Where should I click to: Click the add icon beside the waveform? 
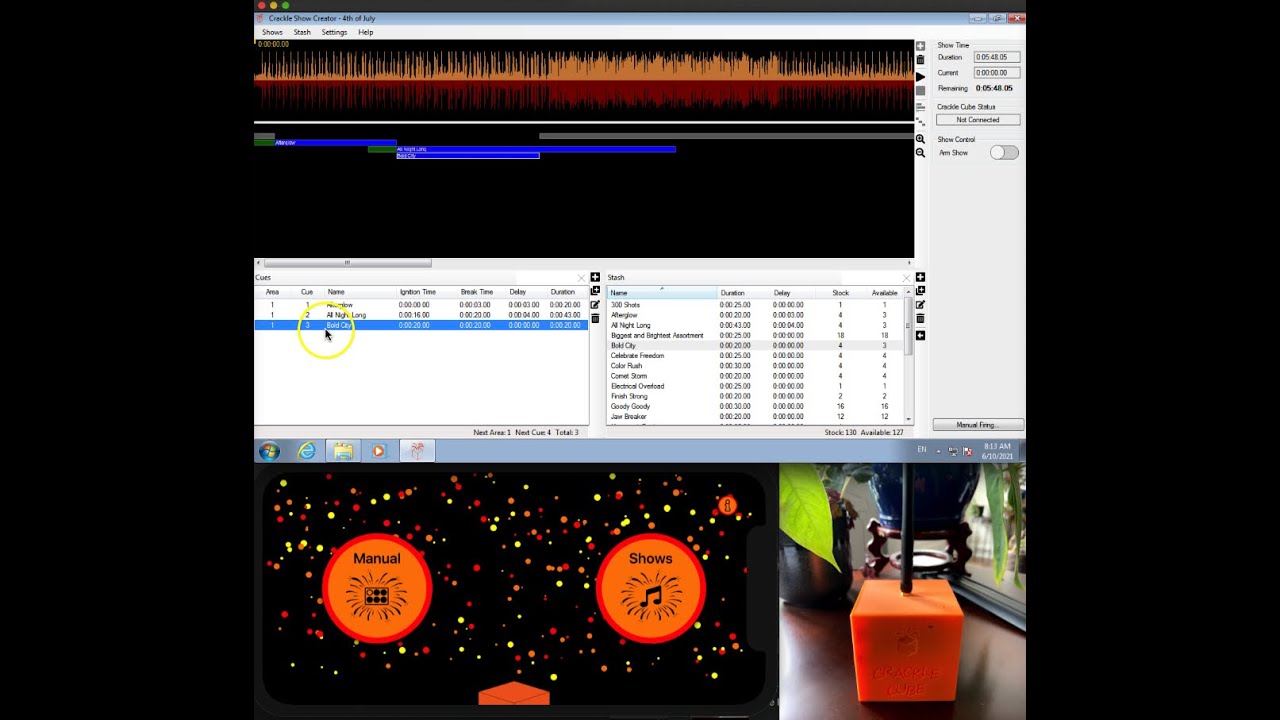[920, 47]
